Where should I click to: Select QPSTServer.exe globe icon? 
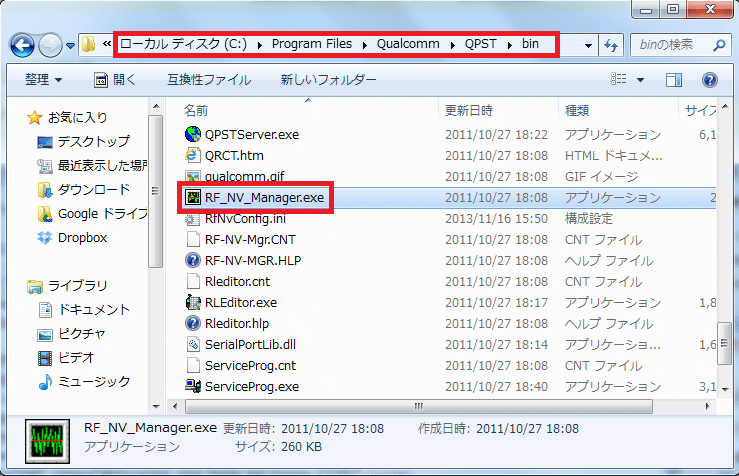coord(193,134)
